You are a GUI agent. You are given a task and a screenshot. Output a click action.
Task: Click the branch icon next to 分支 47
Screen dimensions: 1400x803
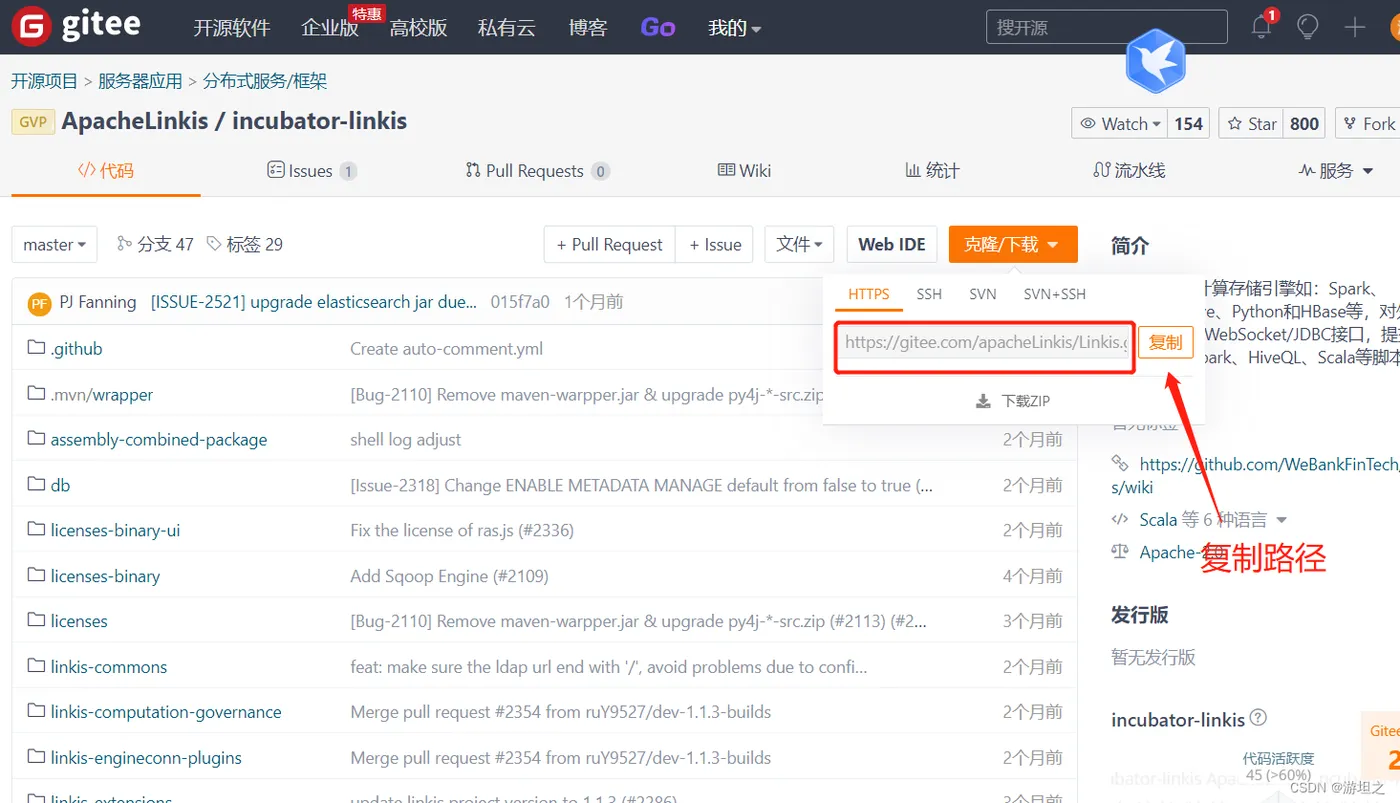(124, 243)
